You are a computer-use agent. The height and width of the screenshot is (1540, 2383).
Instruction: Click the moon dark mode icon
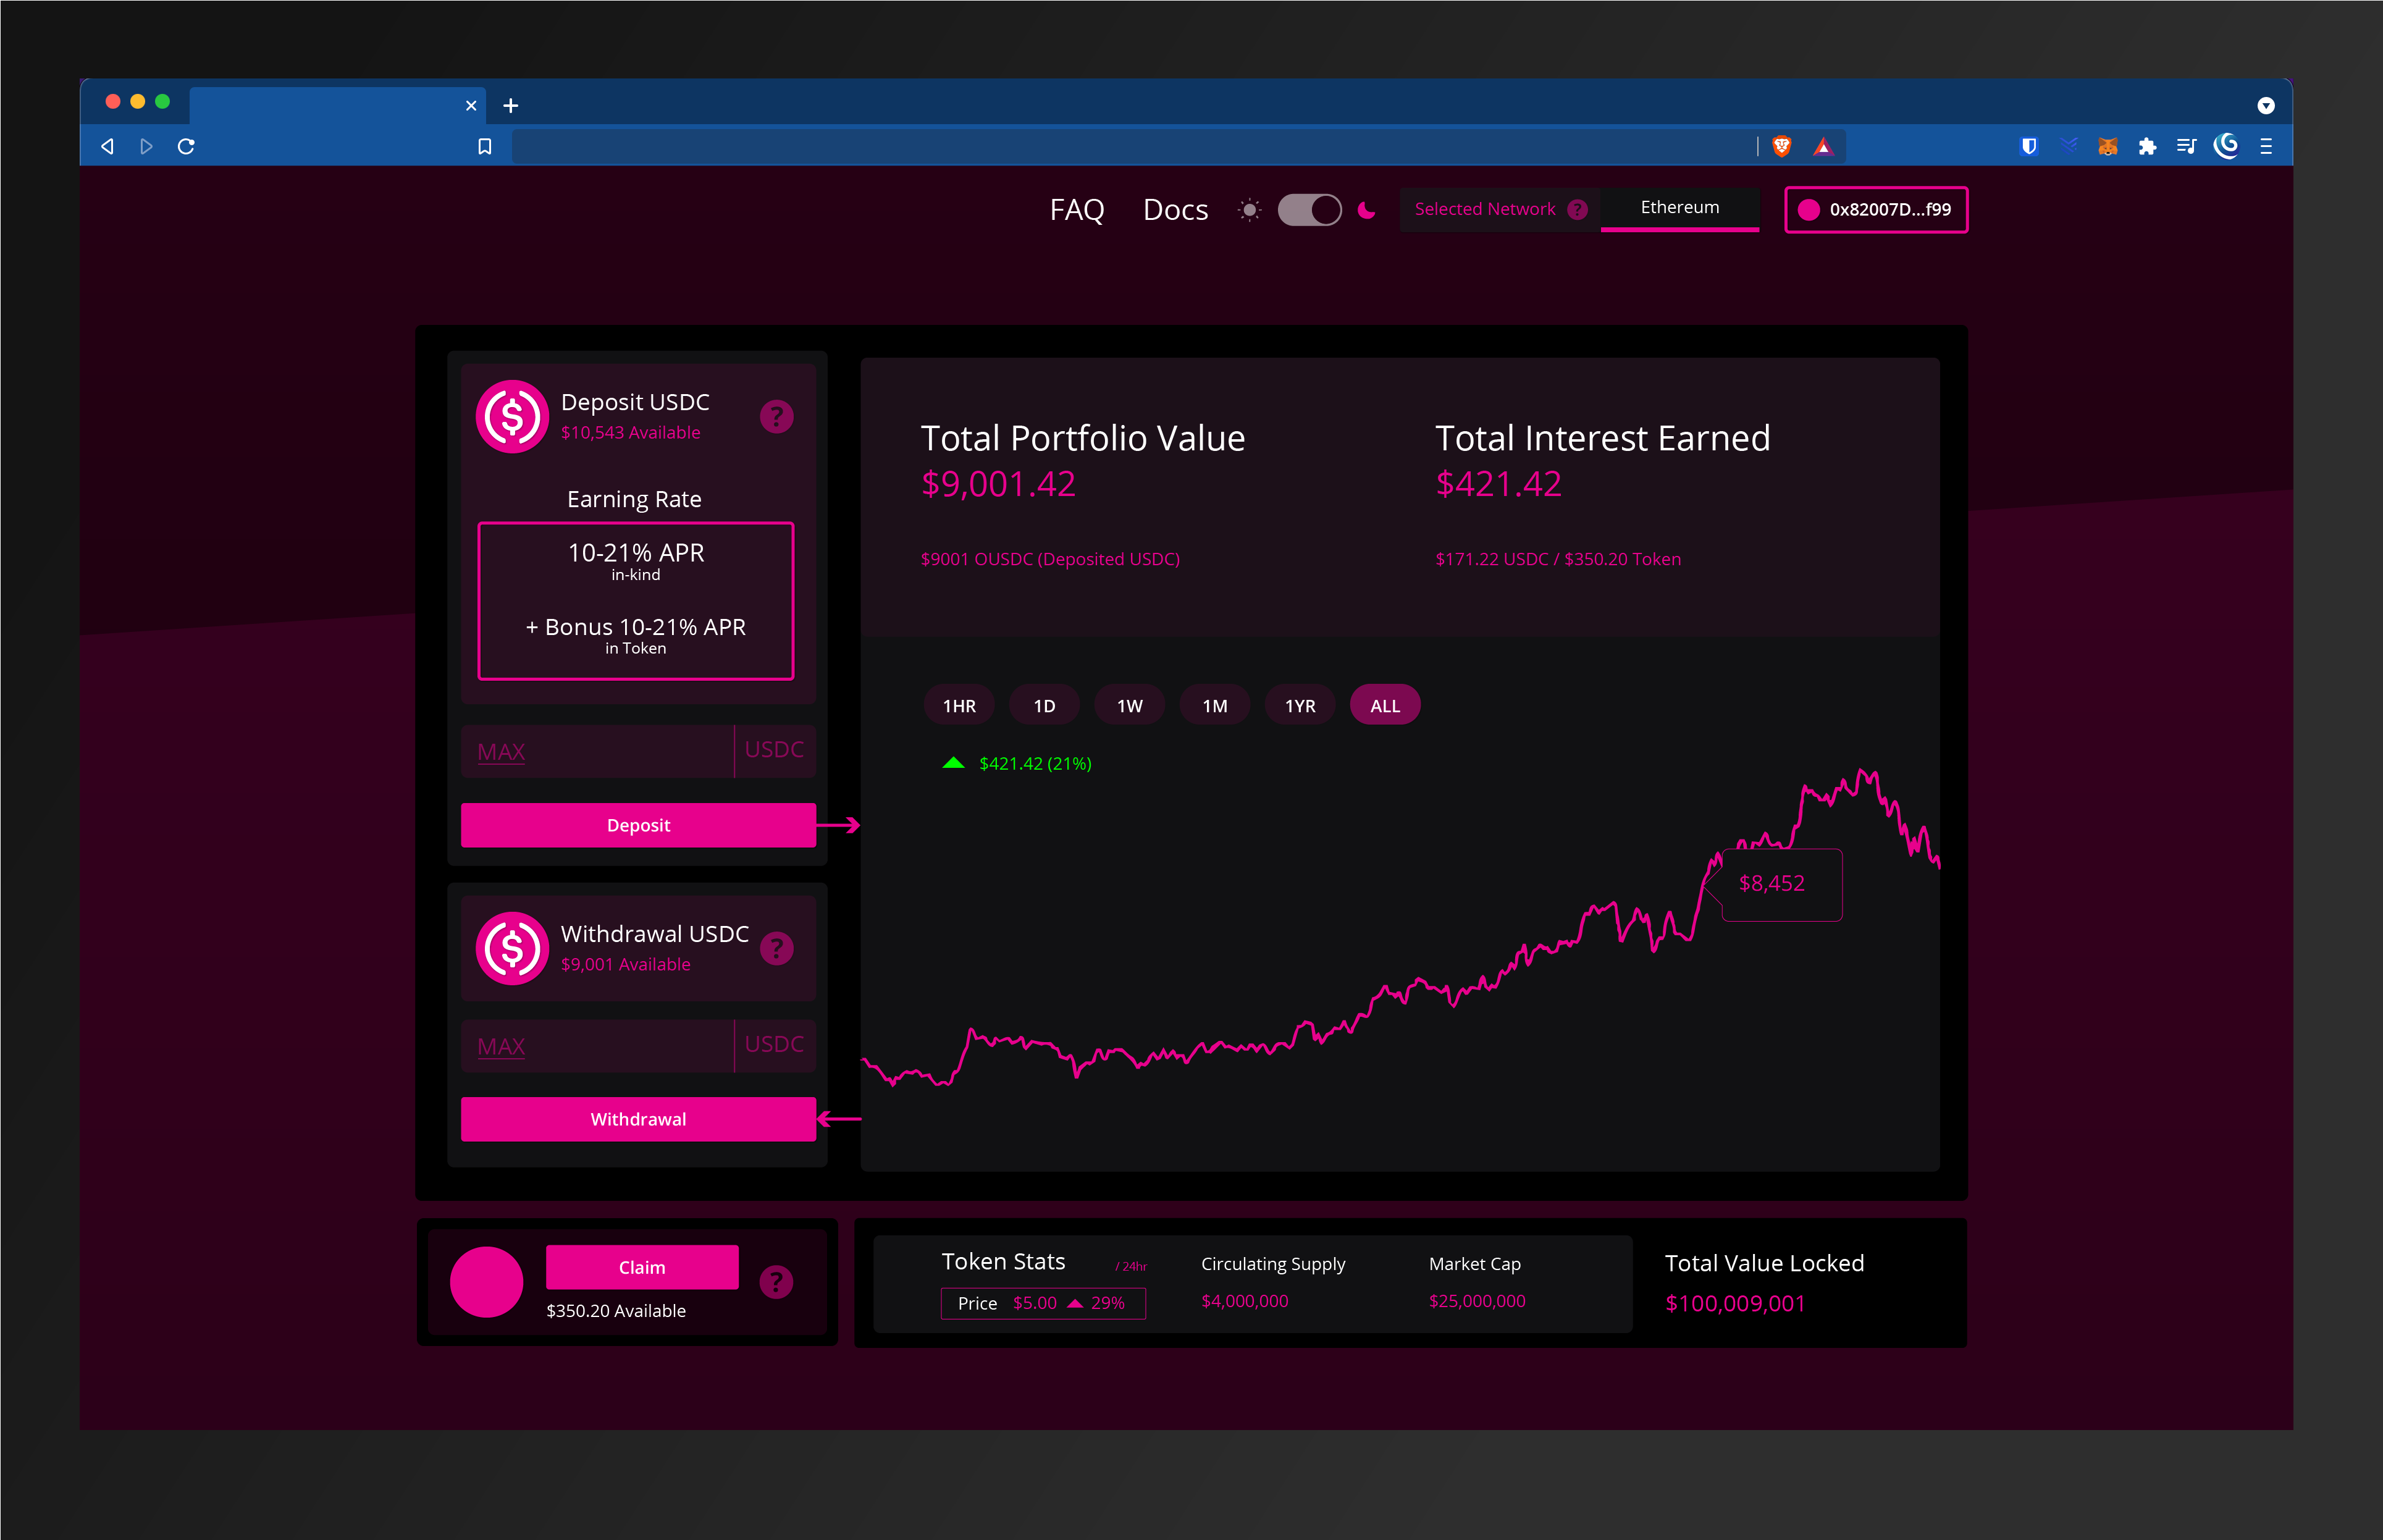click(1367, 210)
